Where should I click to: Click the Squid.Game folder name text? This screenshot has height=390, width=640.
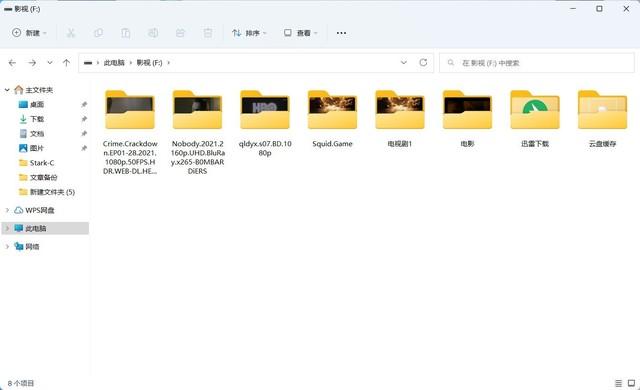pos(332,144)
